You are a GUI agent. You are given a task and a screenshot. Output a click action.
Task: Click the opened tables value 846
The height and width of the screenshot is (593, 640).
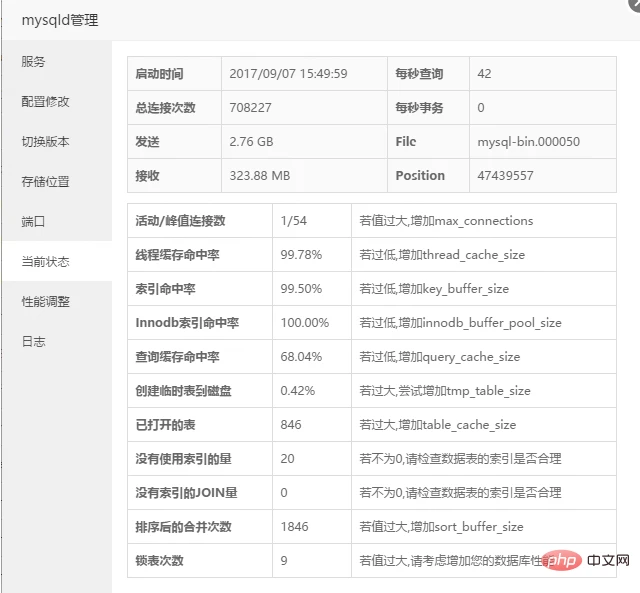click(x=291, y=424)
